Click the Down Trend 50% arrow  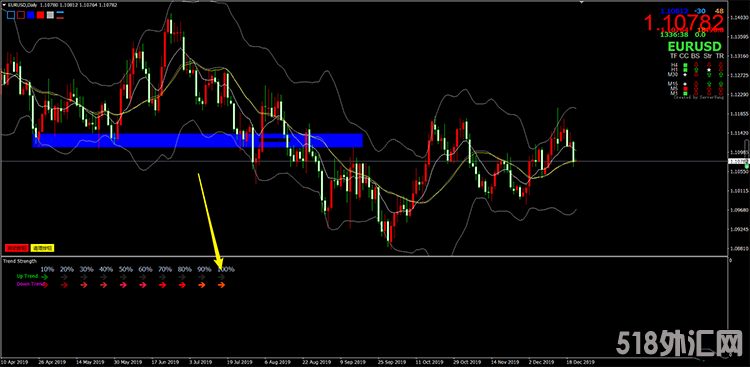123,285
